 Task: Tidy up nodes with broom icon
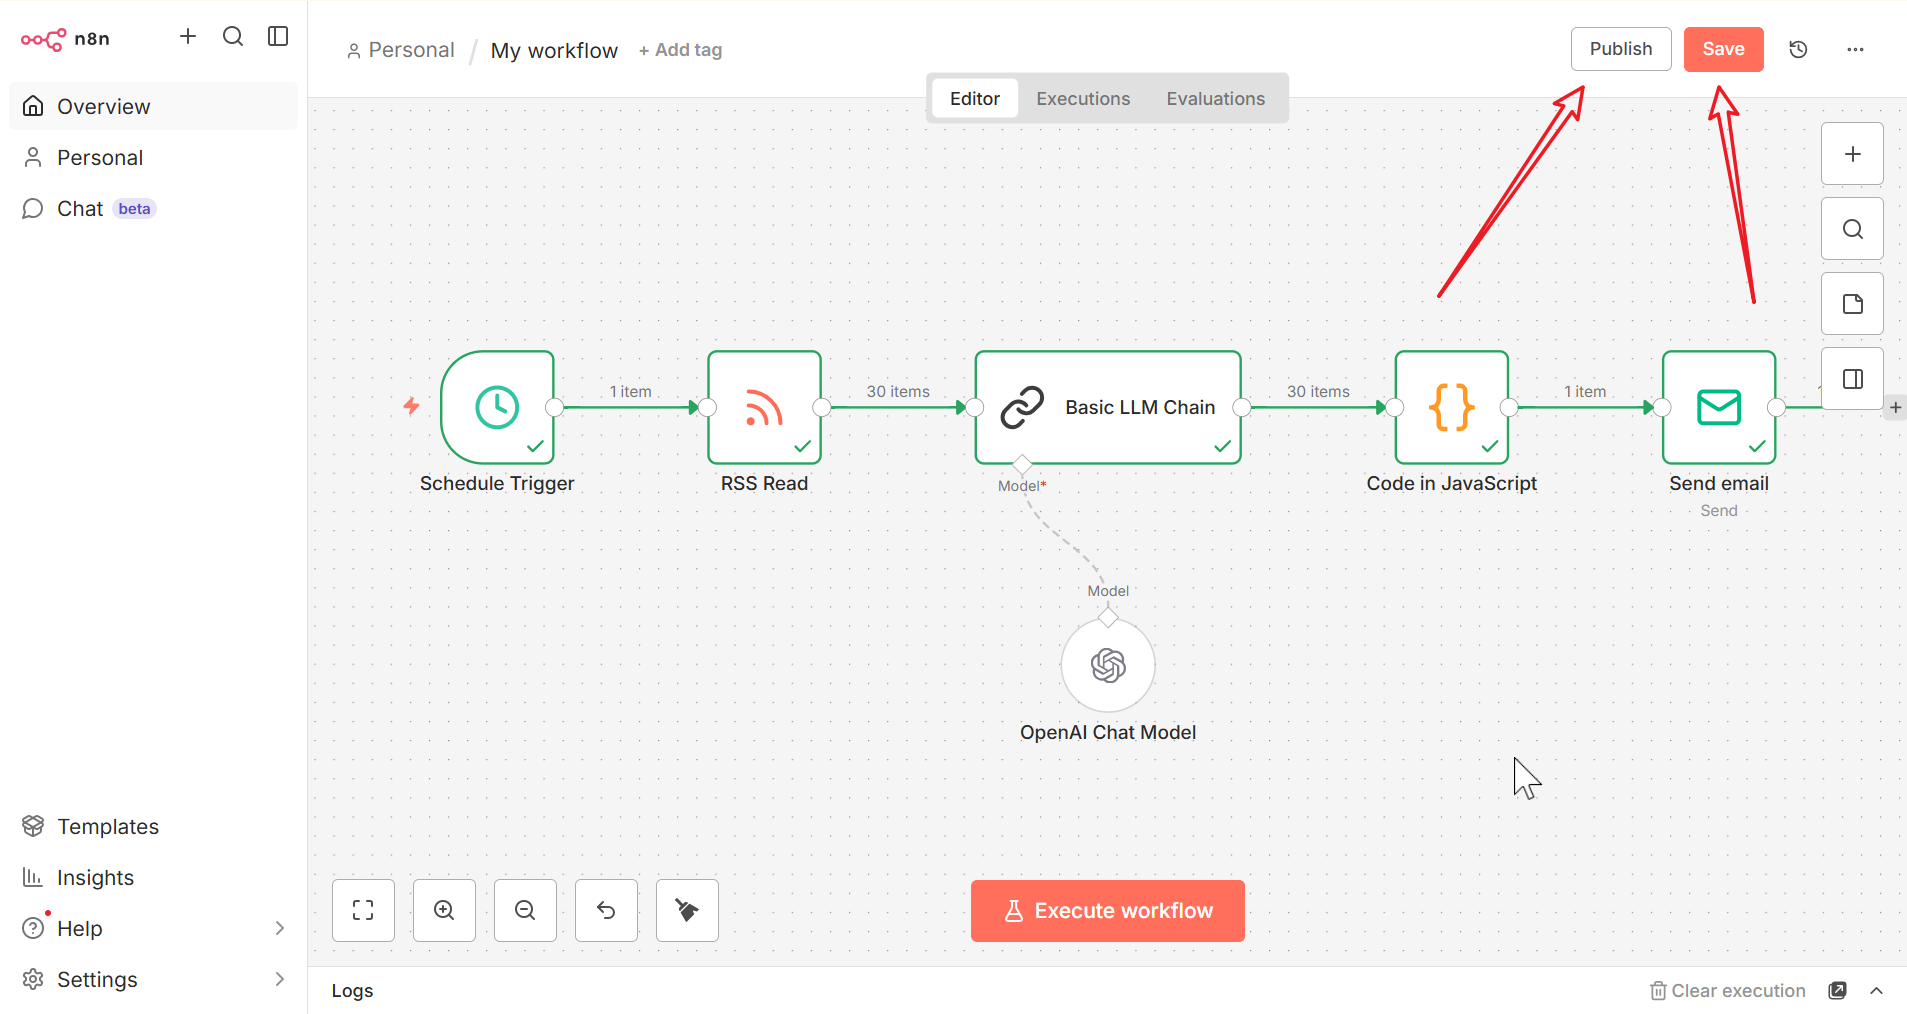[x=687, y=910]
